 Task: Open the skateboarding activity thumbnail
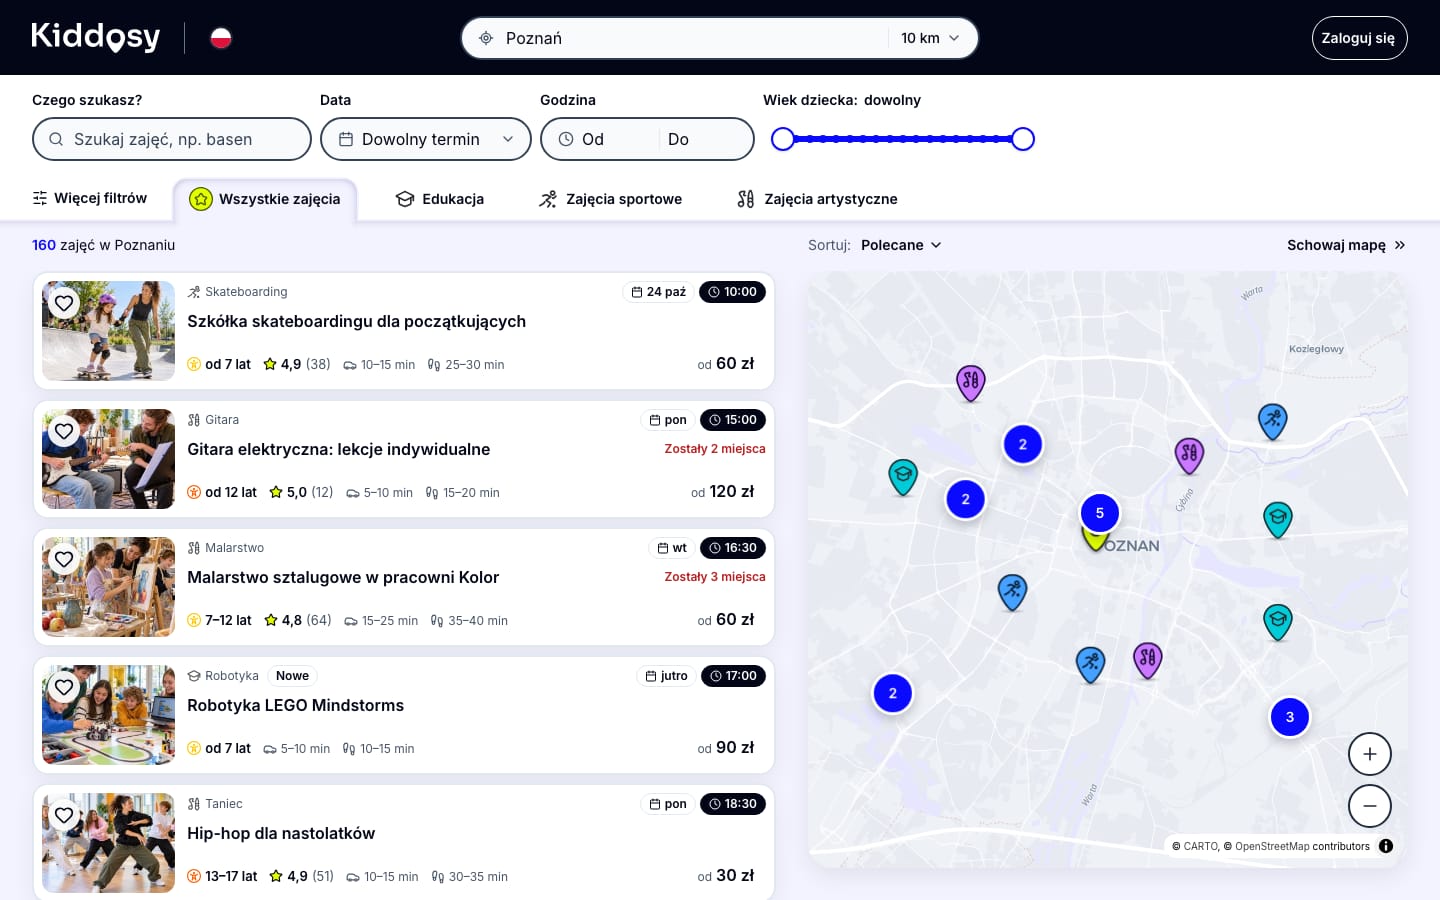(x=108, y=331)
